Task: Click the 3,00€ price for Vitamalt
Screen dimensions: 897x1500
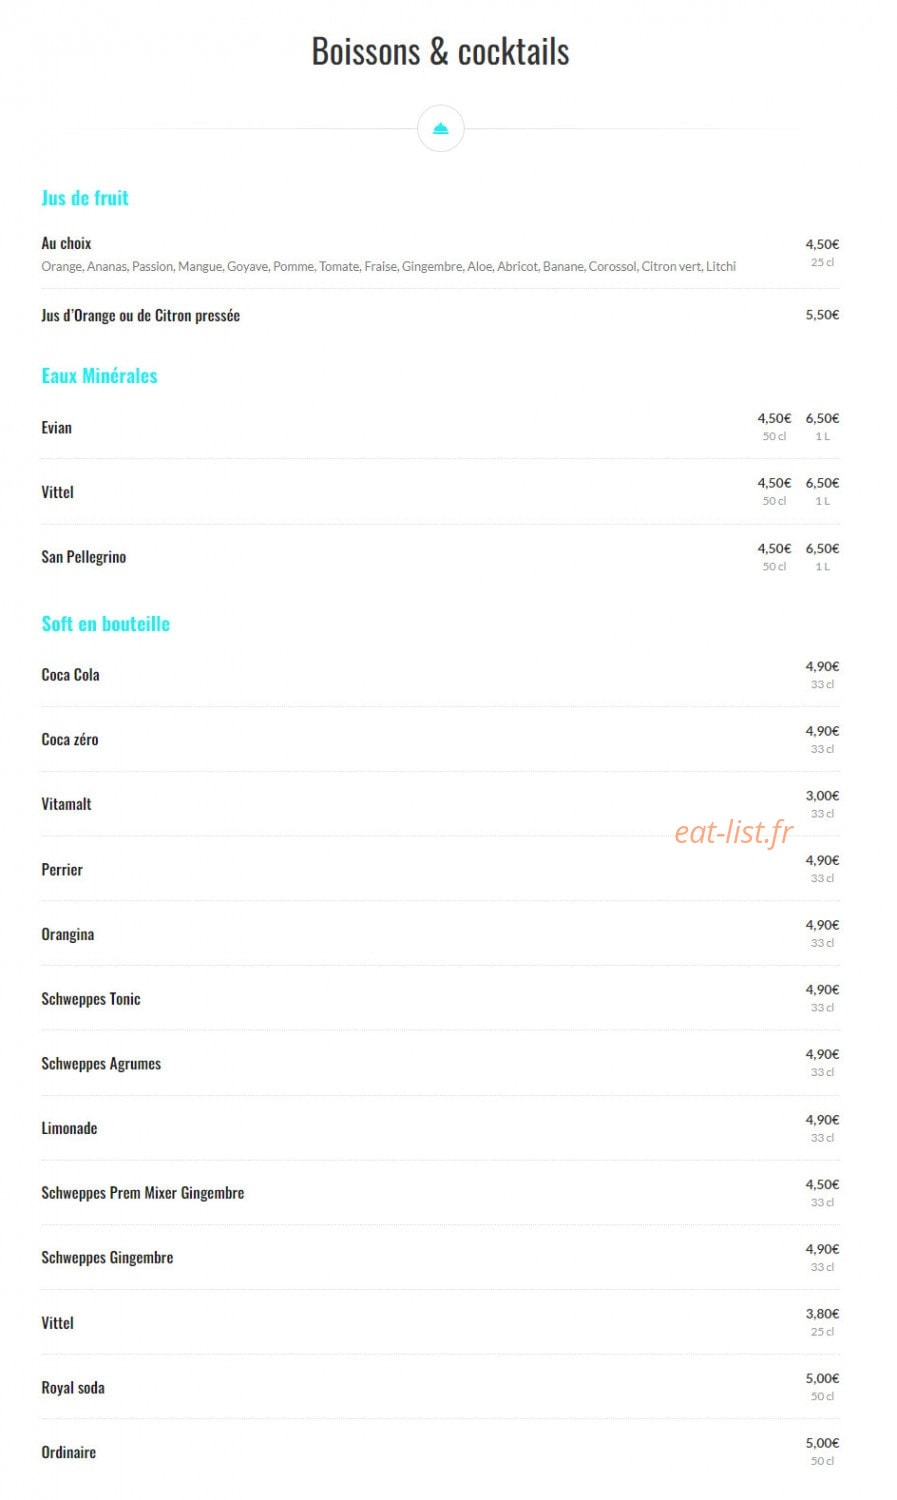Action: tap(822, 796)
